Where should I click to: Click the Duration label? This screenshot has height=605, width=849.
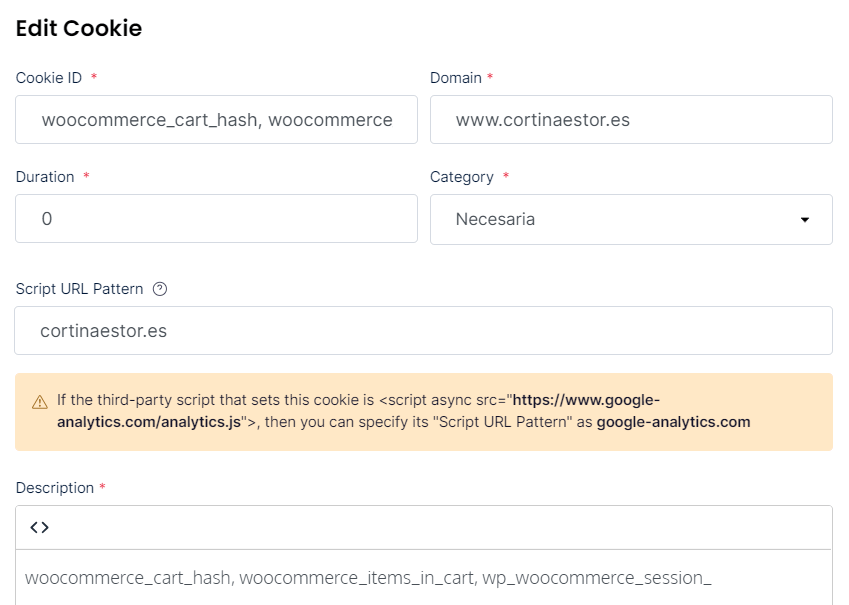45,177
